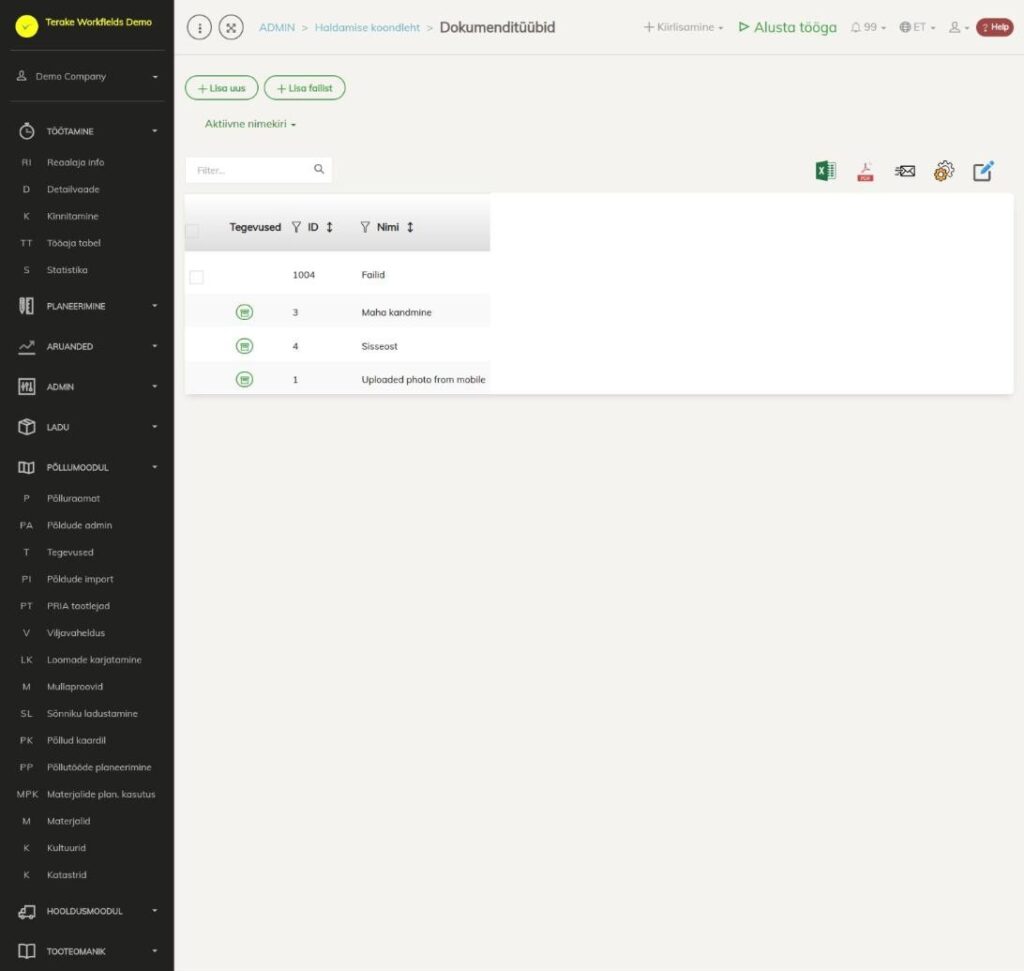
Task: Sort by Nimi column arrows
Action: click(410, 227)
